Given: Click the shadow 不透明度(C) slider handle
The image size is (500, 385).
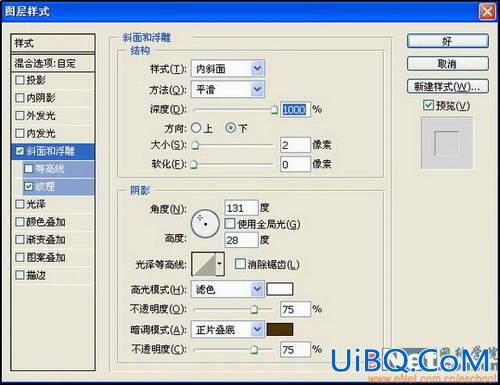Looking at the screenshot, I should tap(254, 349).
